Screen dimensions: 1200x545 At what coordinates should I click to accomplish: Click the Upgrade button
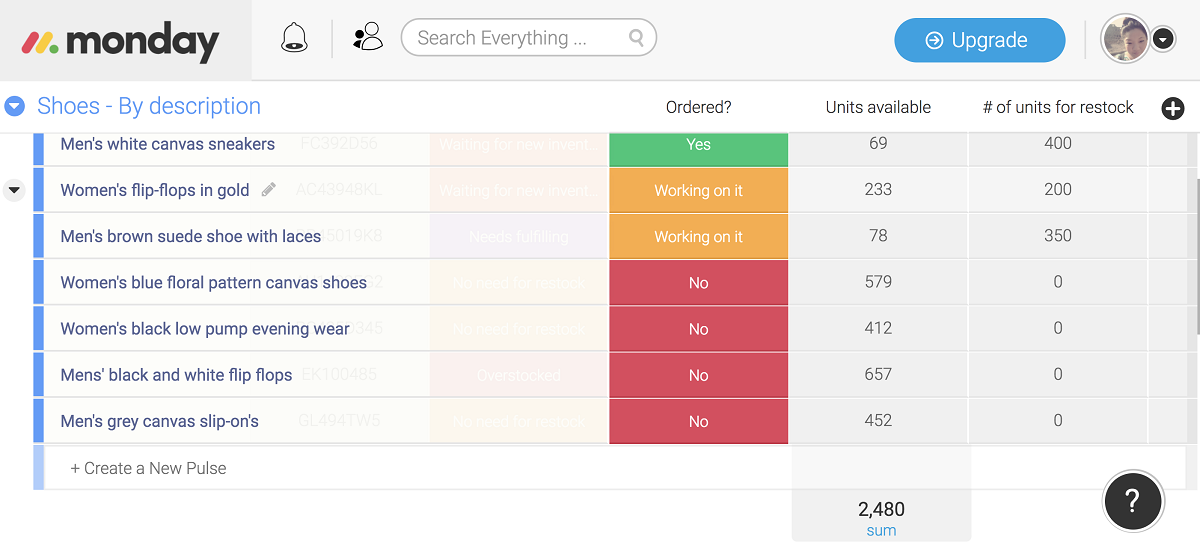point(979,40)
